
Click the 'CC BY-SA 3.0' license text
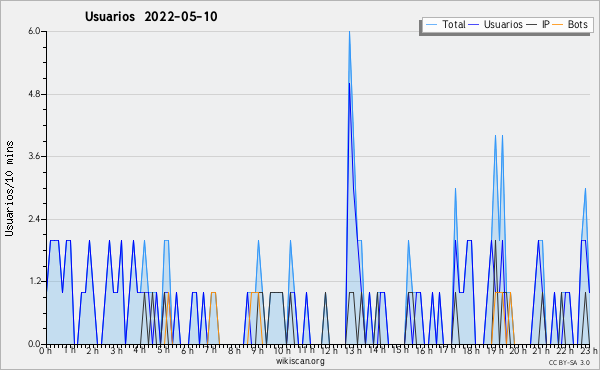(569, 362)
